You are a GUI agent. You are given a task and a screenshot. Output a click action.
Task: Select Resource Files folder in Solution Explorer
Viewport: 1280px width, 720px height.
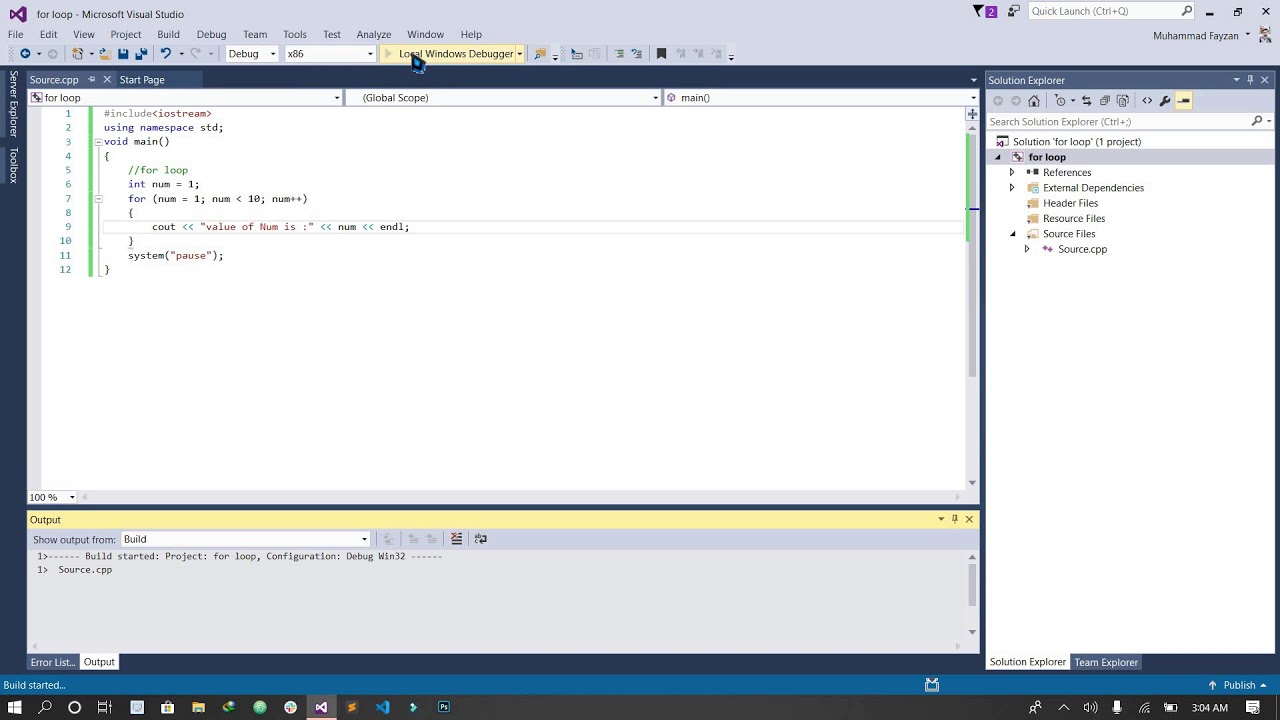click(1074, 219)
